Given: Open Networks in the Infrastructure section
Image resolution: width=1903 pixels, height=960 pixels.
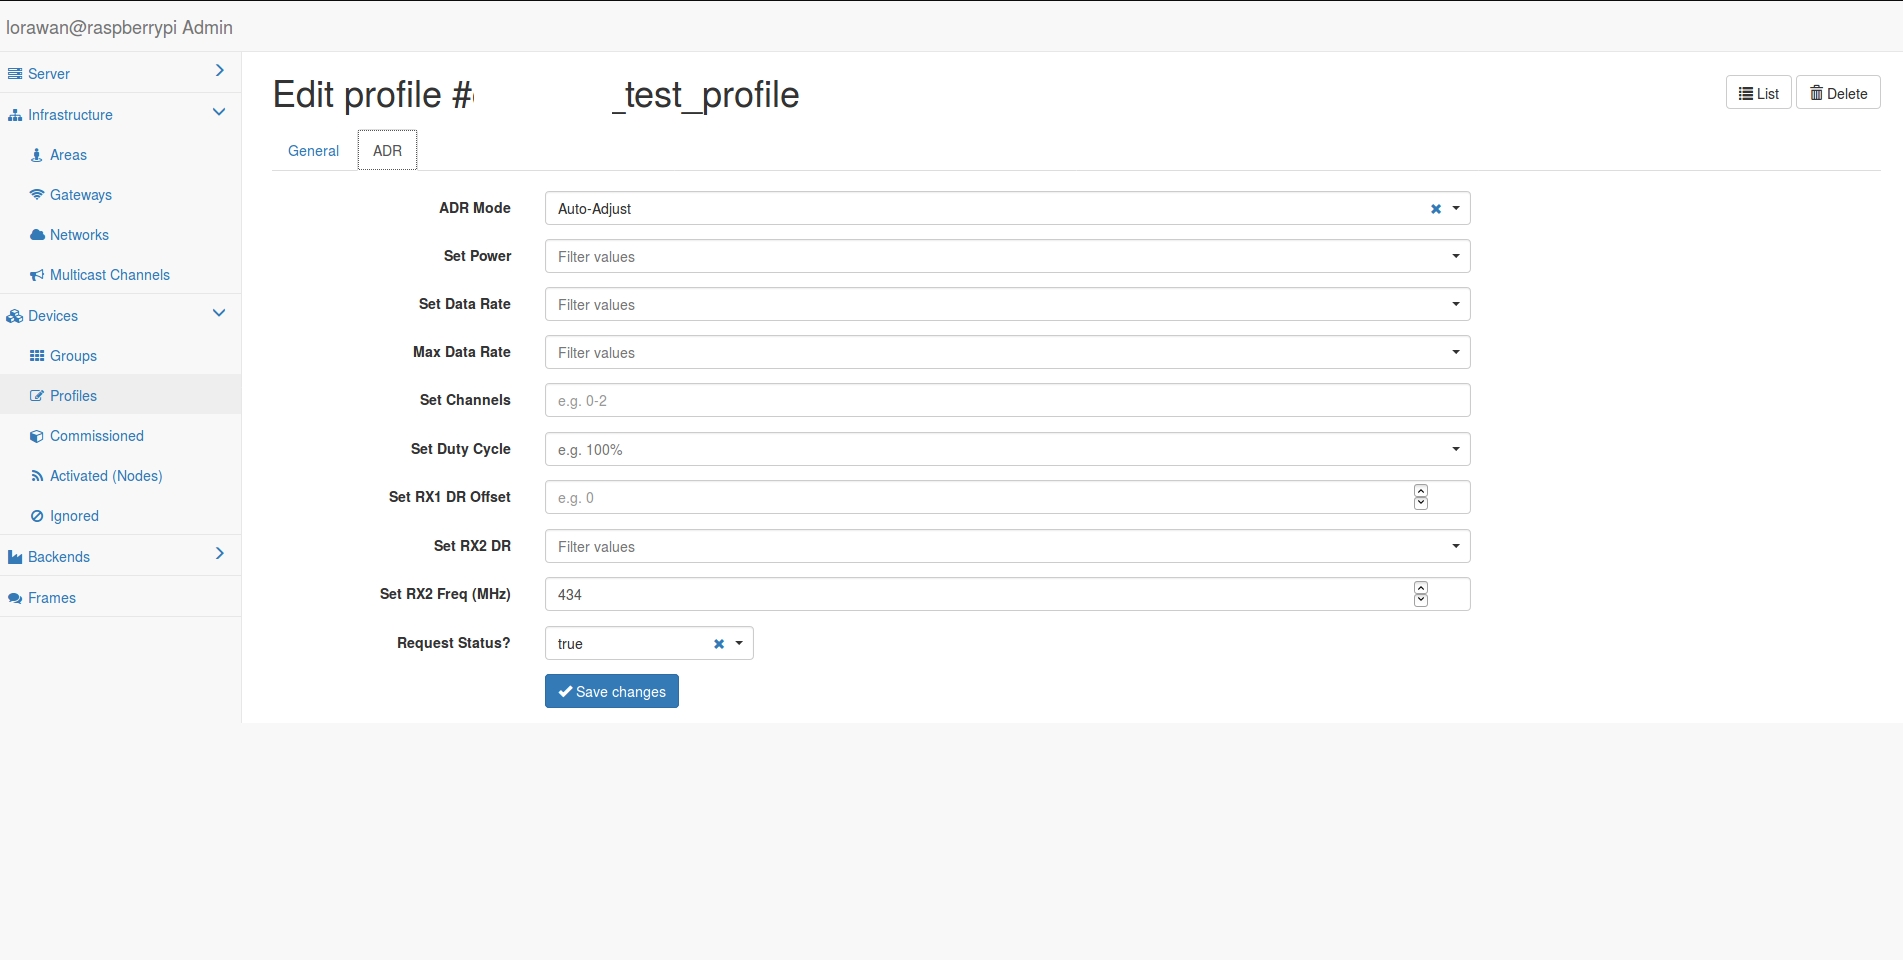Looking at the screenshot, I should 79,235.
